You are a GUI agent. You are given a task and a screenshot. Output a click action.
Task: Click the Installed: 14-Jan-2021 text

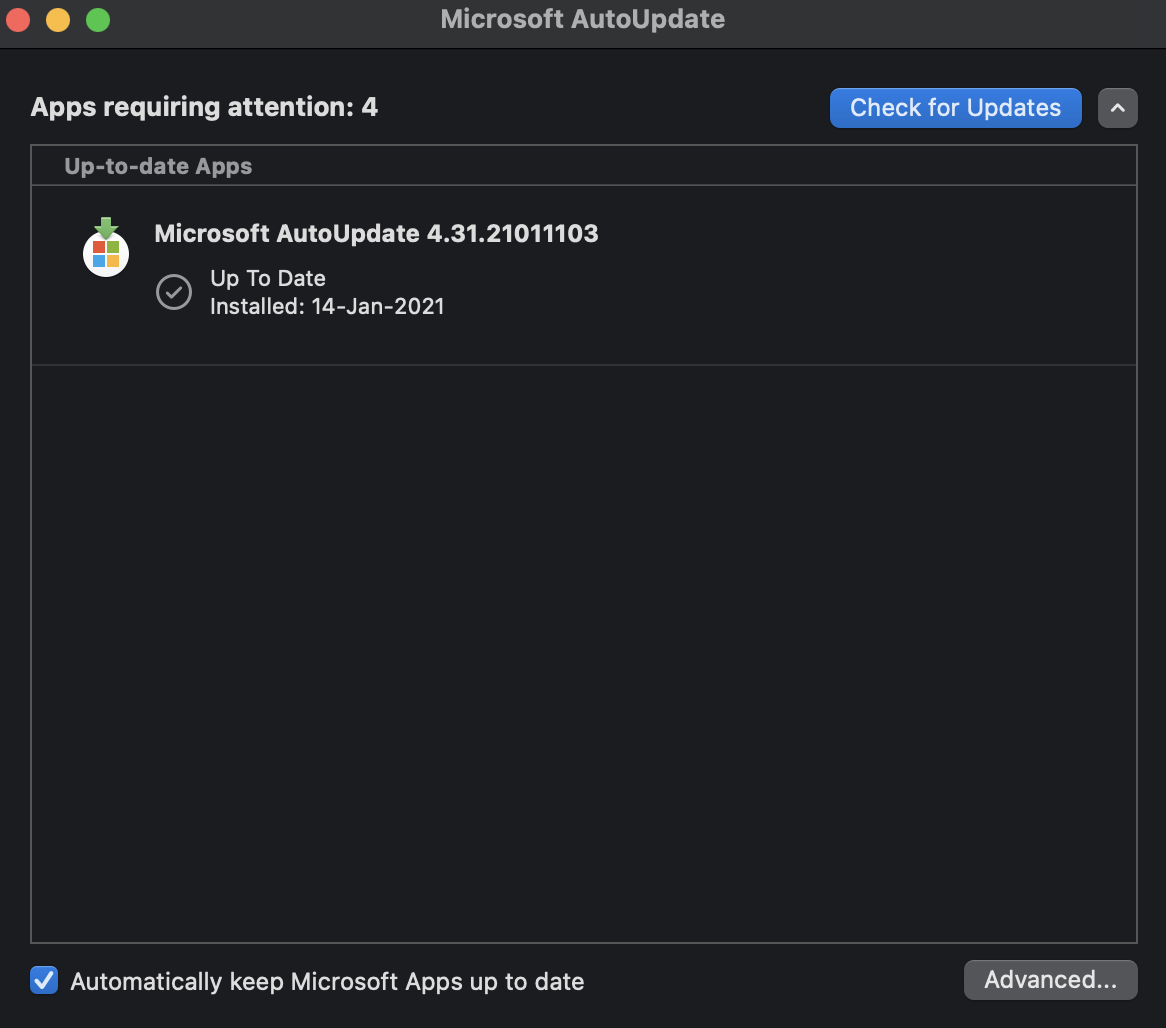pyautogui.click(x=327, y=306)
